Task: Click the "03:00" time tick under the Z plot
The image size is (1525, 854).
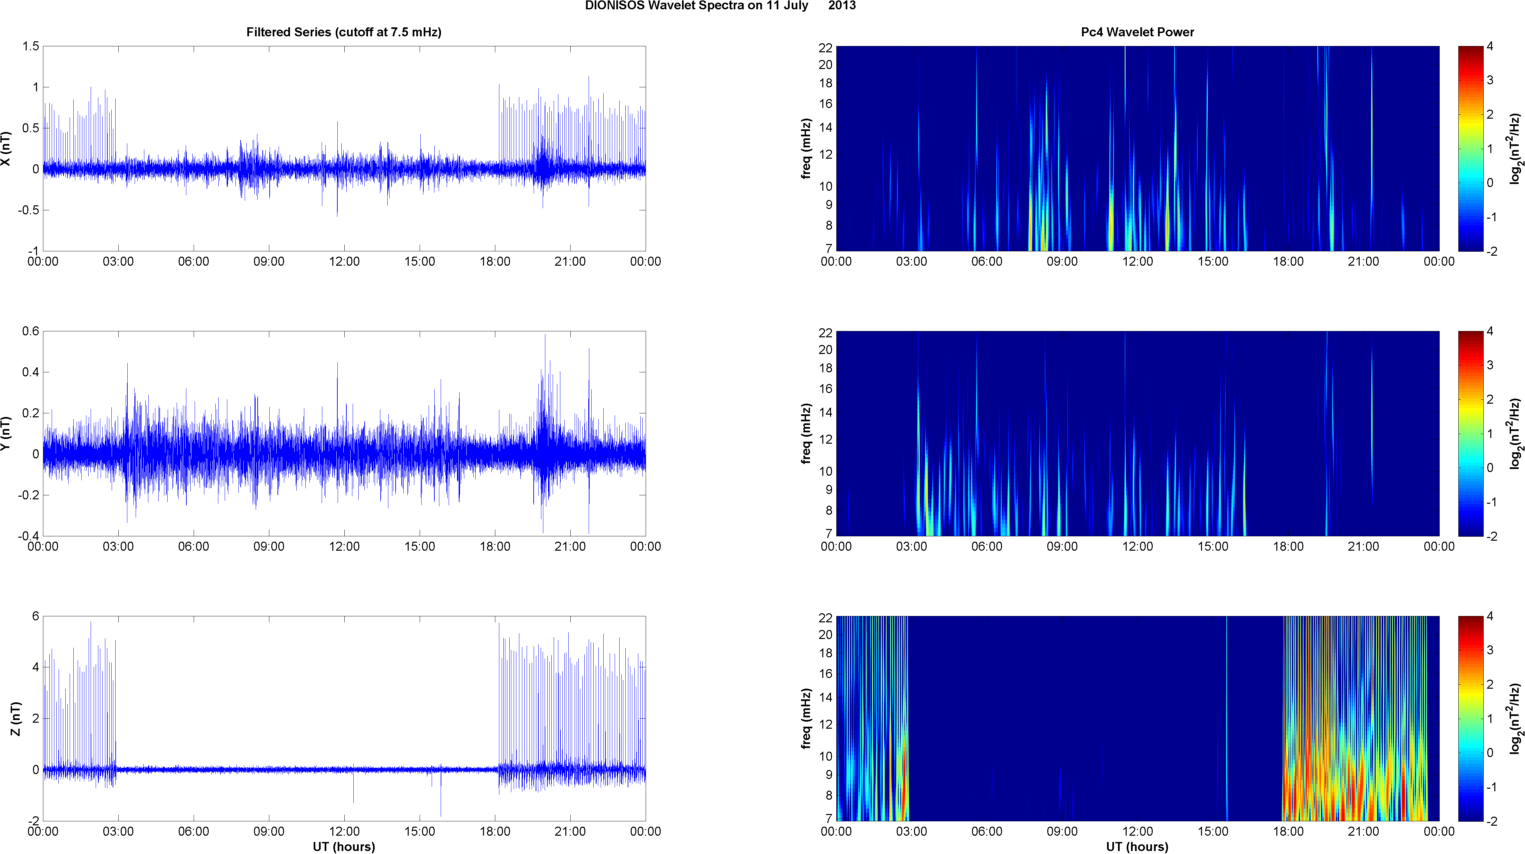Action: pos(118,832)
